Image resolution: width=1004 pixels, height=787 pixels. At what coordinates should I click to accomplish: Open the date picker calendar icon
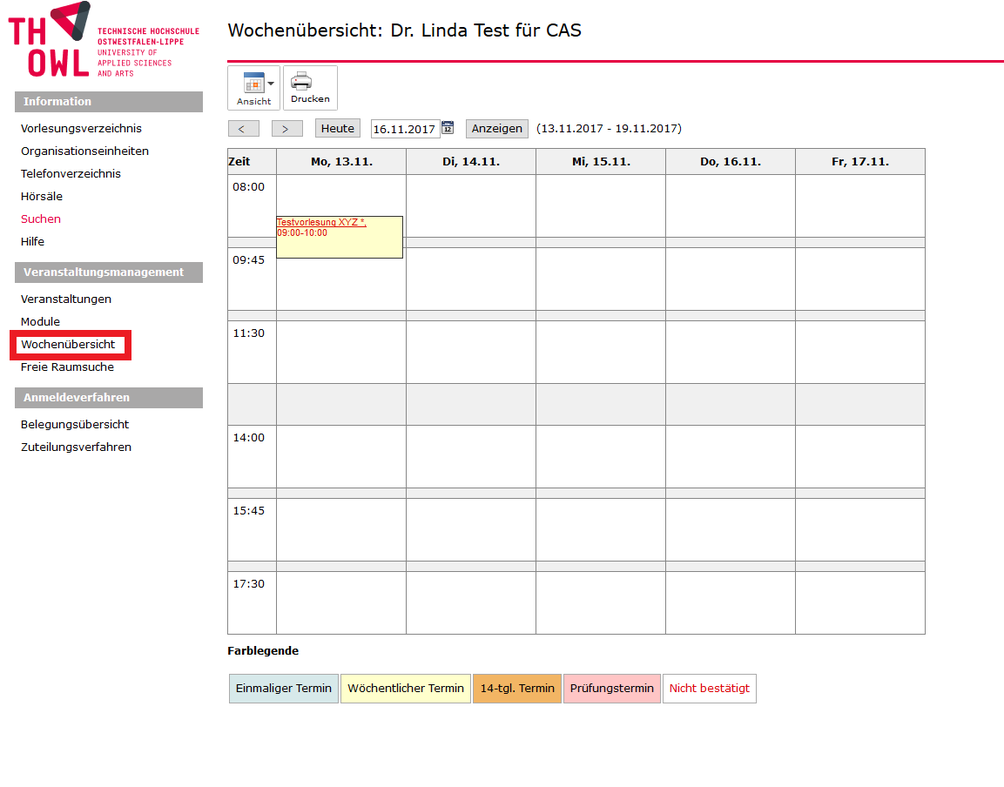(x=448, y=129)
